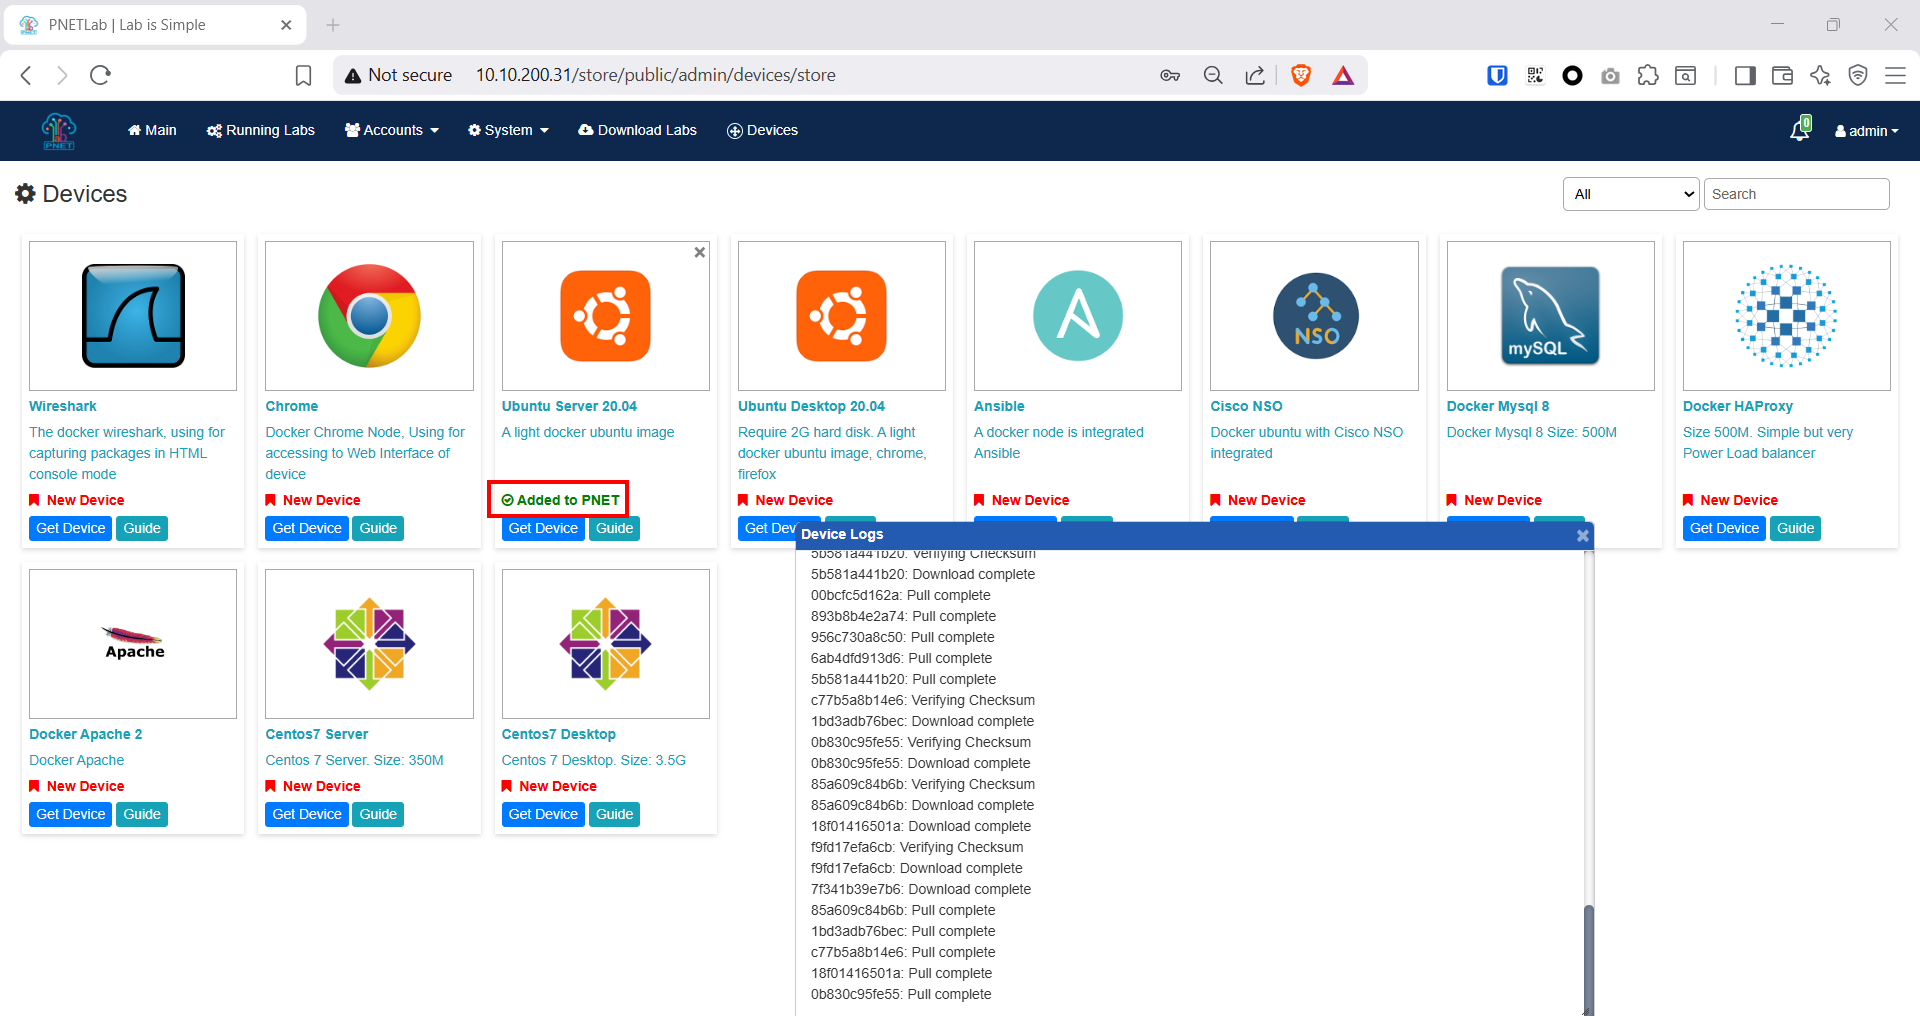Select log line 'c77b5a8b14e6: Verifying Checksum'
This screenshot has height=1016, width=1920.
[923, 700]
